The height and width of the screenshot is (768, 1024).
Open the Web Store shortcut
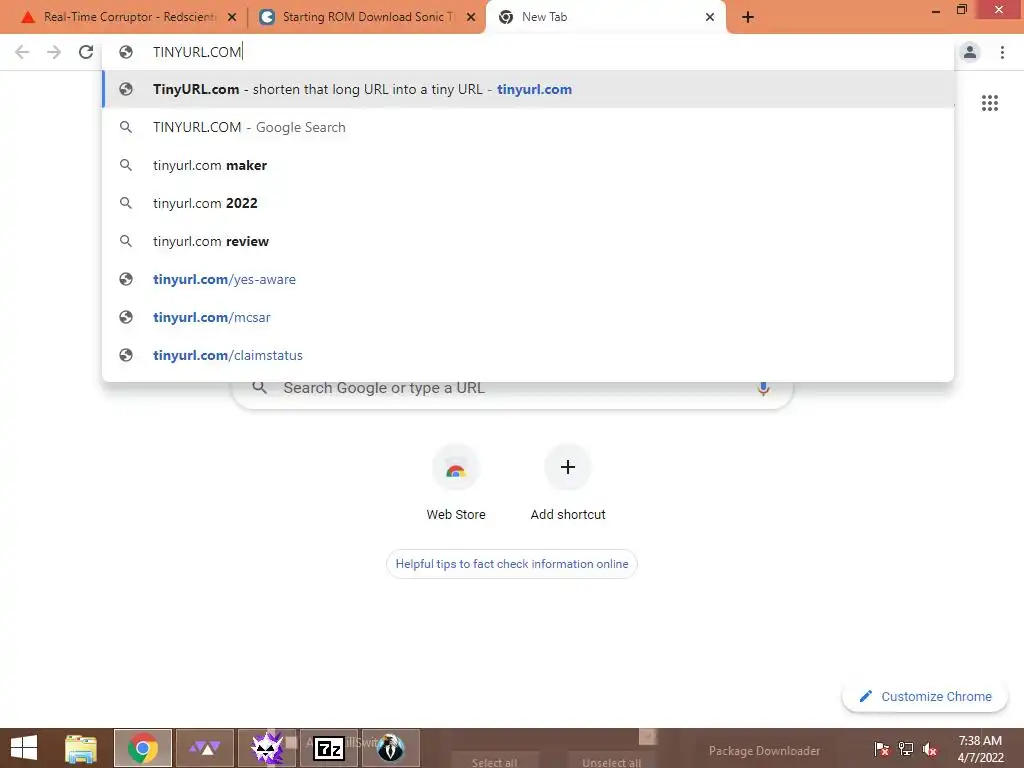(x=456, y=482)
